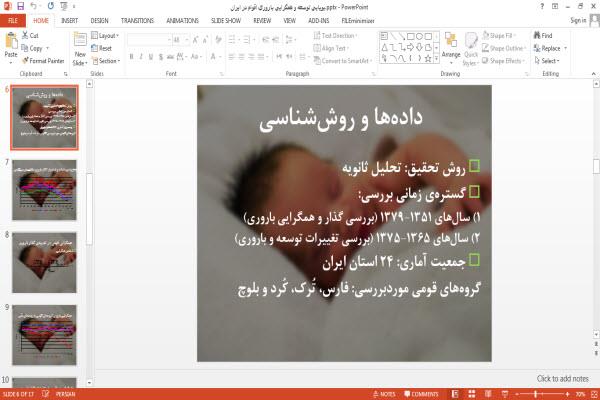
Task: Fit slide to current window
Action: pos(594,394)
